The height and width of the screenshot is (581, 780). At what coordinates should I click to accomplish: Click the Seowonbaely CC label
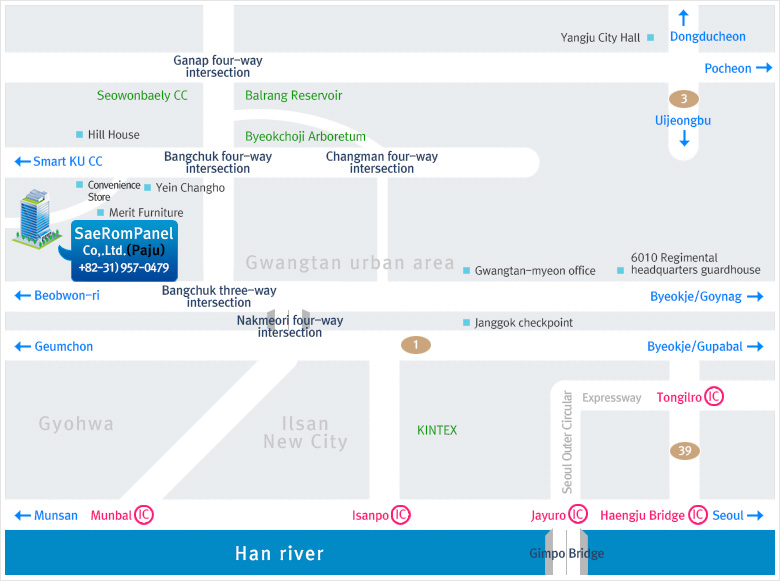click(142, 95)
